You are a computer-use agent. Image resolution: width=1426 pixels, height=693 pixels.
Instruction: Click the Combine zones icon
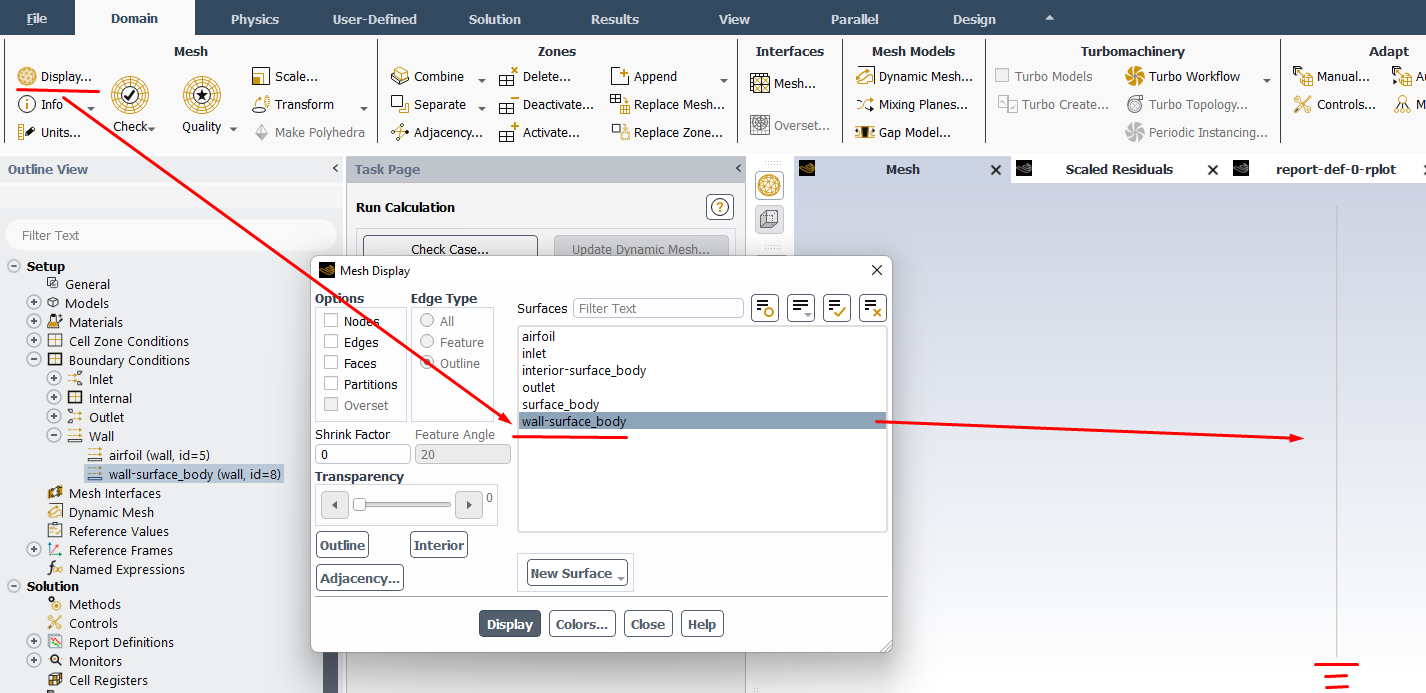coord(400,76)
